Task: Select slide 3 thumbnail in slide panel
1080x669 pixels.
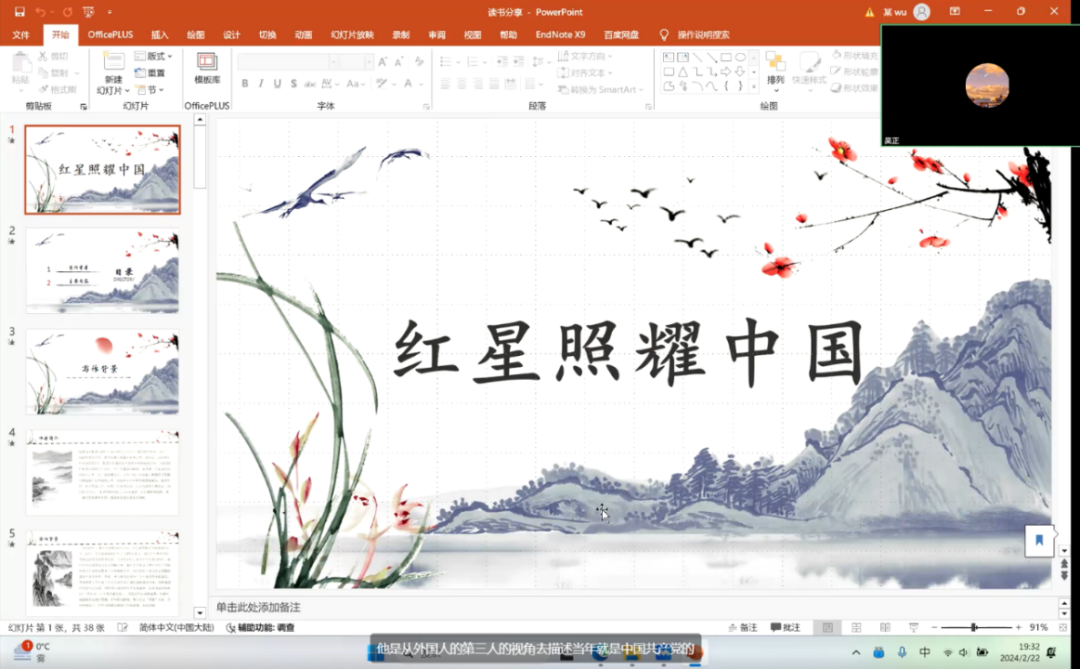Action: [102, 371]
